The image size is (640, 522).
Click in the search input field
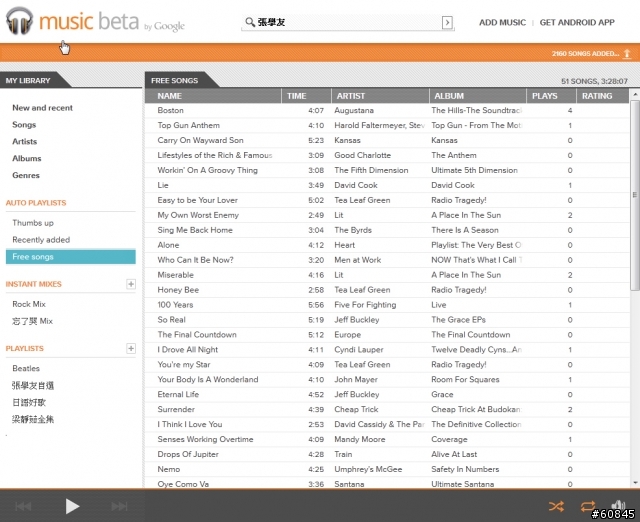pos(348,22)
